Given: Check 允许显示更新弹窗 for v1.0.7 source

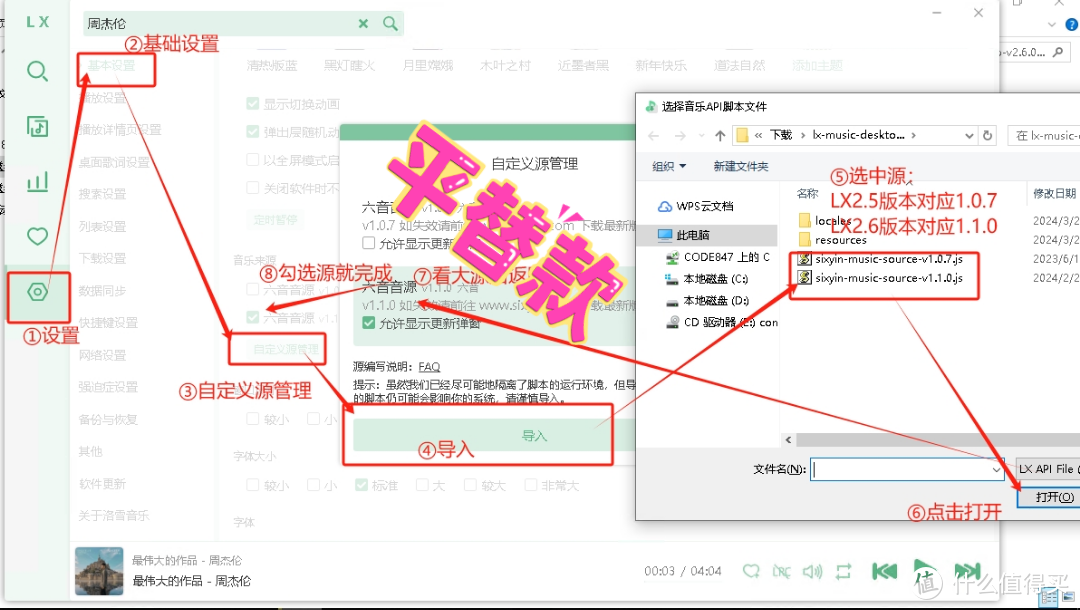Looking at the screenshot, I should point(368,243).
